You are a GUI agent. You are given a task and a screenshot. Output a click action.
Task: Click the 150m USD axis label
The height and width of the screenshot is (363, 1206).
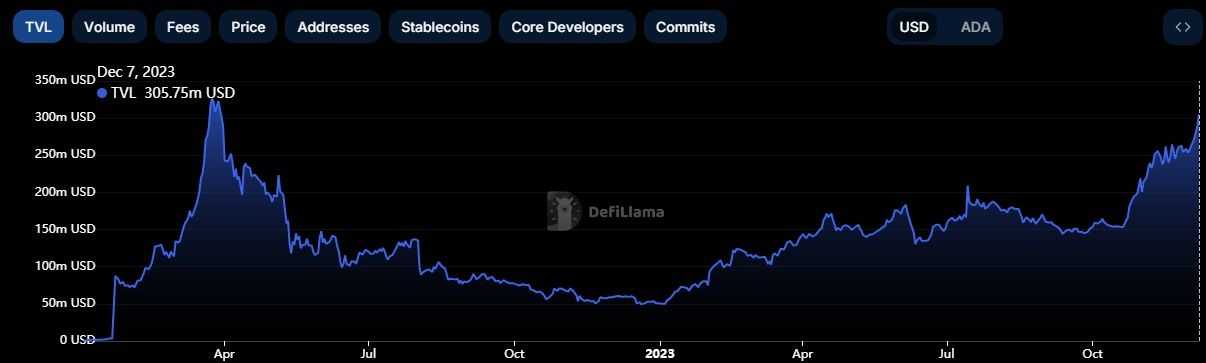(64, 228)
